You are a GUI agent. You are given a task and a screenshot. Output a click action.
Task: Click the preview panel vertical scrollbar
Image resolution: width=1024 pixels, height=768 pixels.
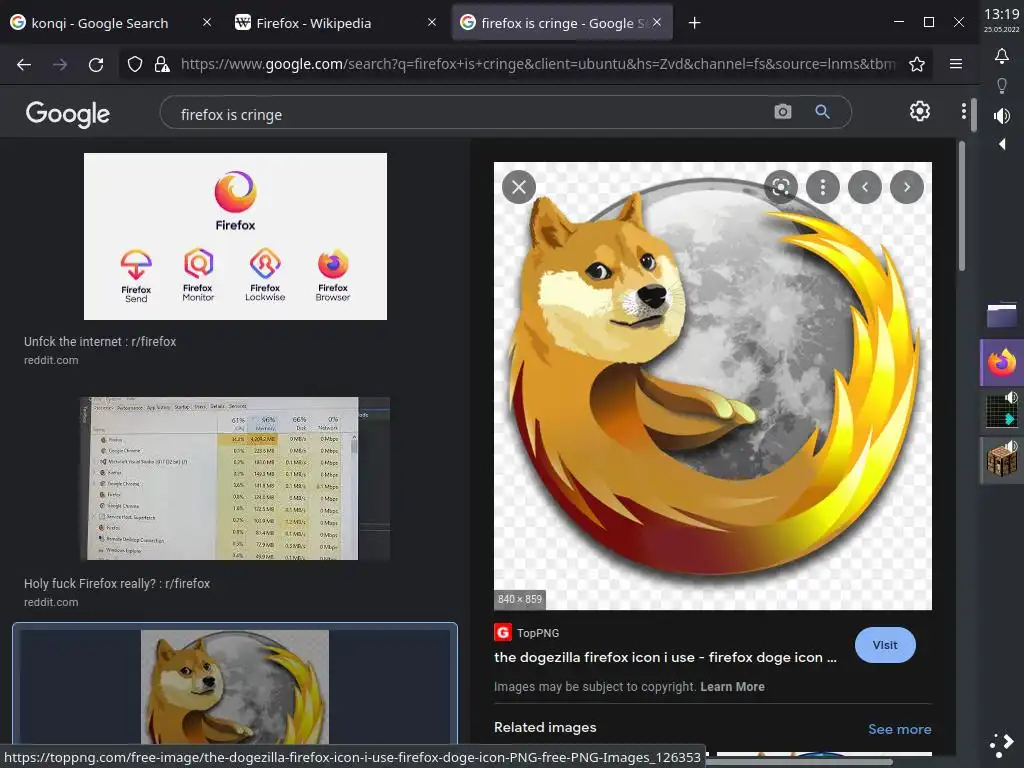(x=961, y=206)
